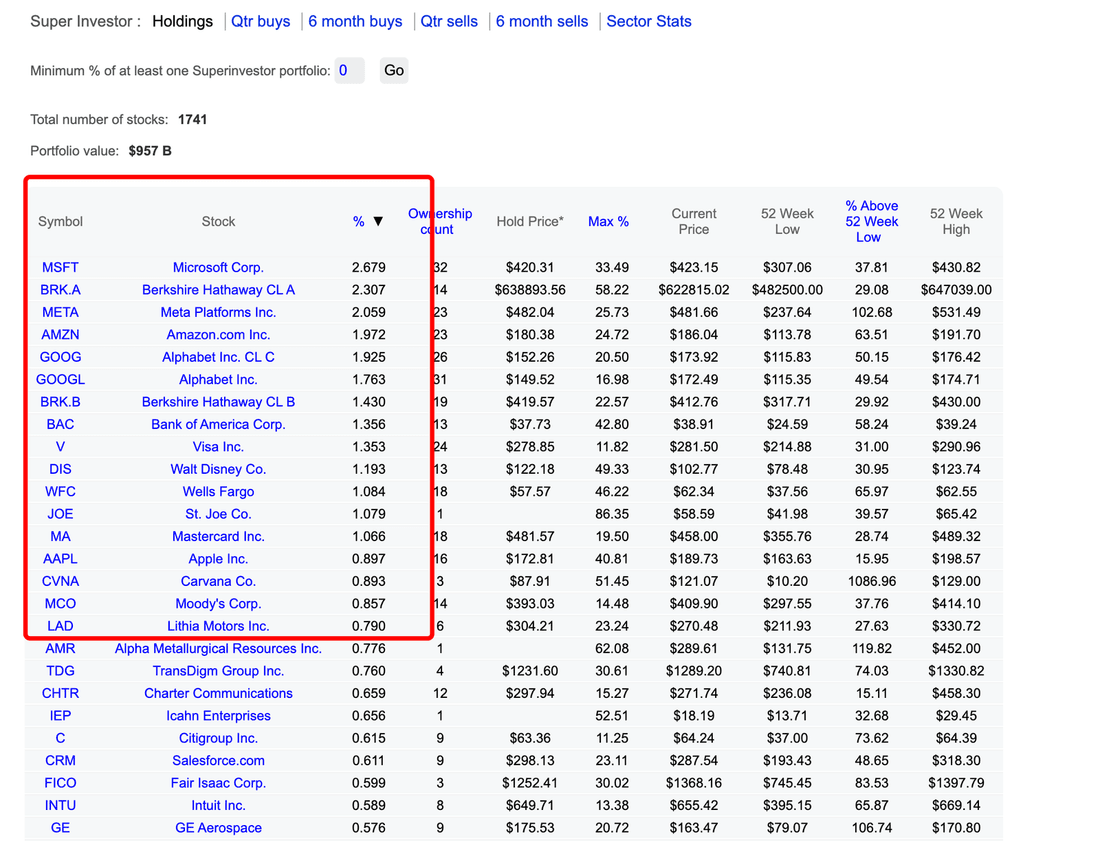1100x841 pixels.
Task: Open Alpha Metallurgical Resources Inc. link
Action: 218,649
